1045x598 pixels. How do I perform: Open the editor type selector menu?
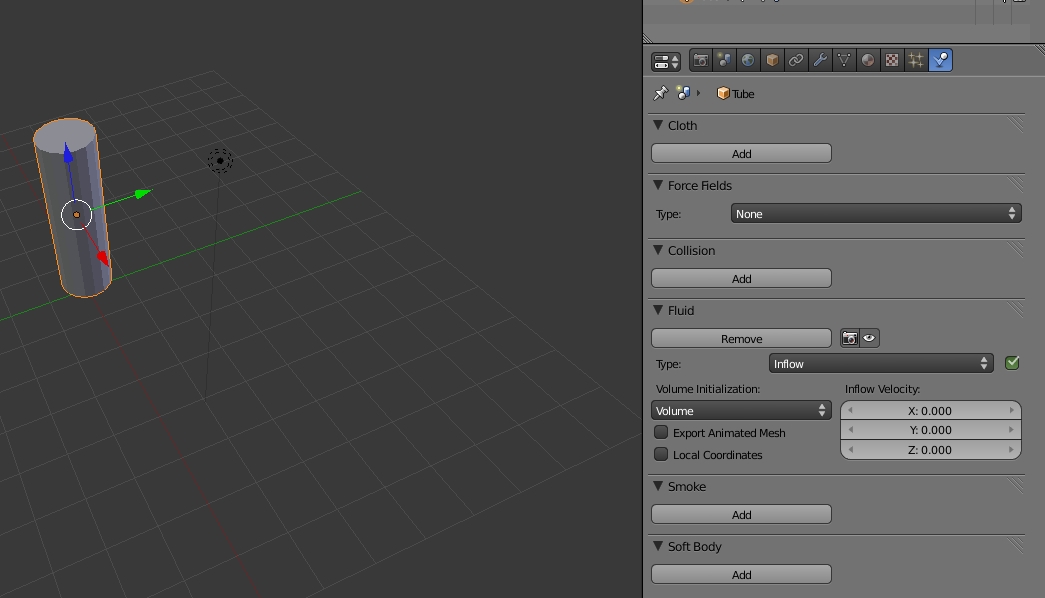[666, 61]
